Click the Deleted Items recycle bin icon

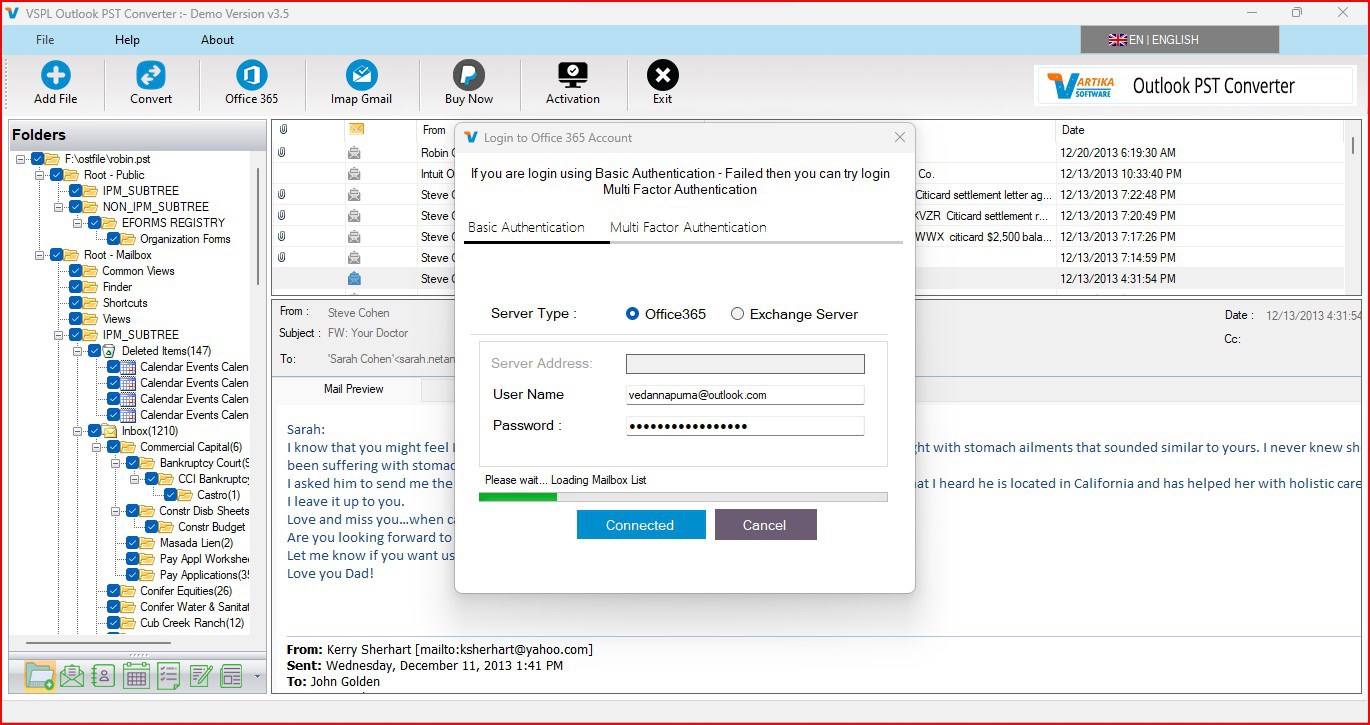coord(110,351)
